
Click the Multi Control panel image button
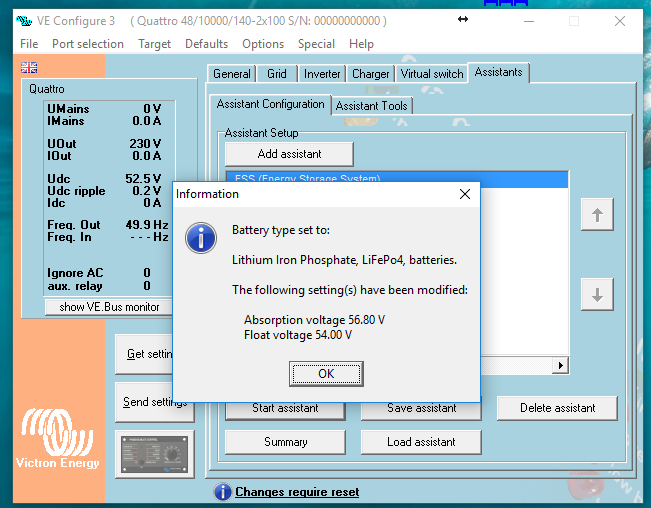(x=154, y=454)
